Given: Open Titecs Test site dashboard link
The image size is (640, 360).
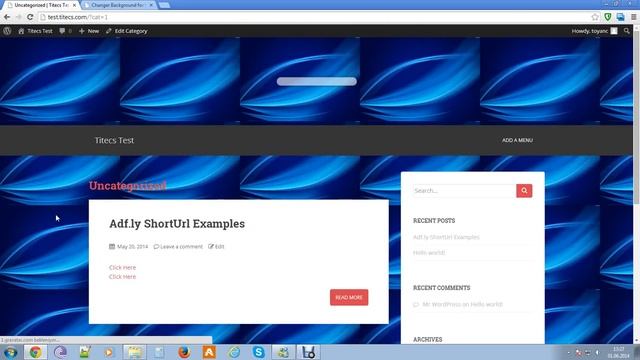Looking at the screenshot, I should point(36,31).
